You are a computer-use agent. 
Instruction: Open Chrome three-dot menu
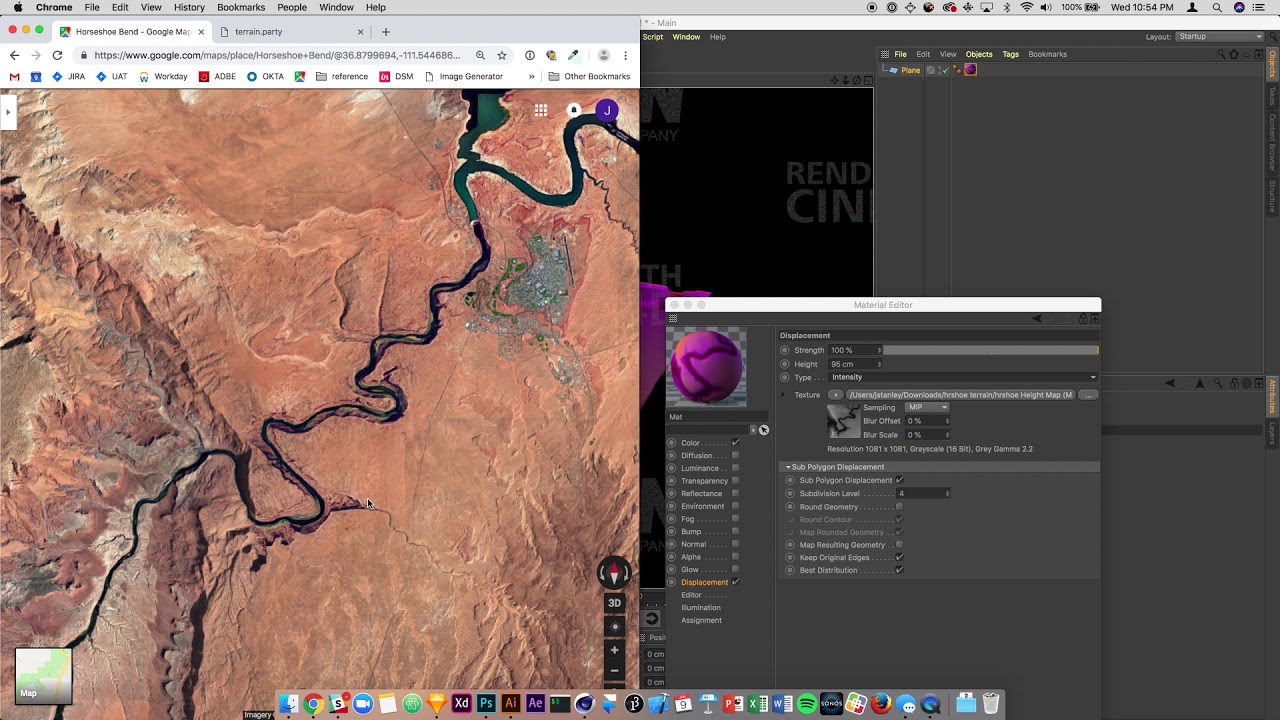(x=626, y=55)
